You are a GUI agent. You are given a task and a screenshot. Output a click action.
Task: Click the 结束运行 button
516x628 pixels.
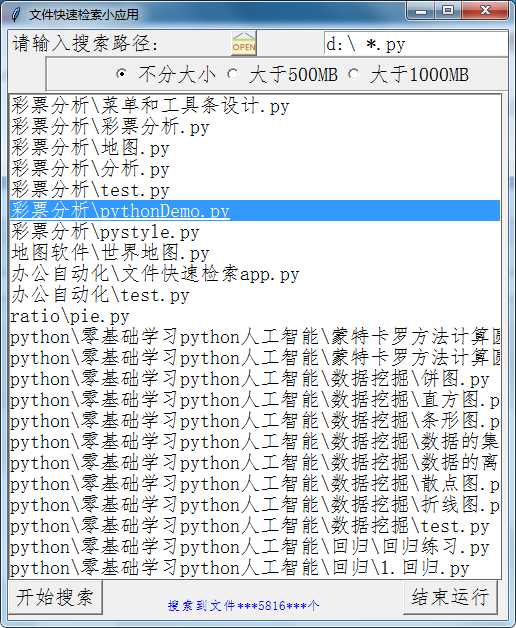click(450, 597)
